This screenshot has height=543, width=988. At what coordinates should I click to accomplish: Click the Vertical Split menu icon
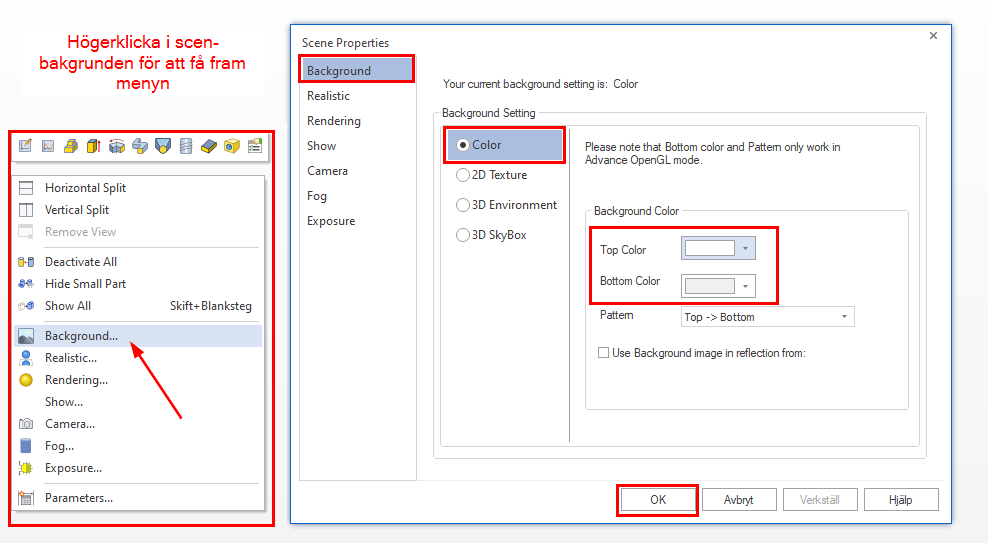click(x=26, y=210)
